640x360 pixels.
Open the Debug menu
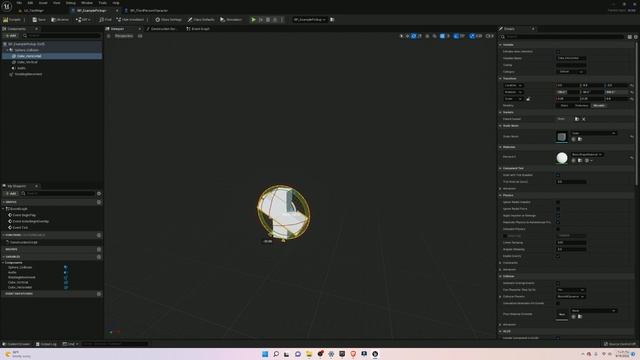[x=71, y=3]
